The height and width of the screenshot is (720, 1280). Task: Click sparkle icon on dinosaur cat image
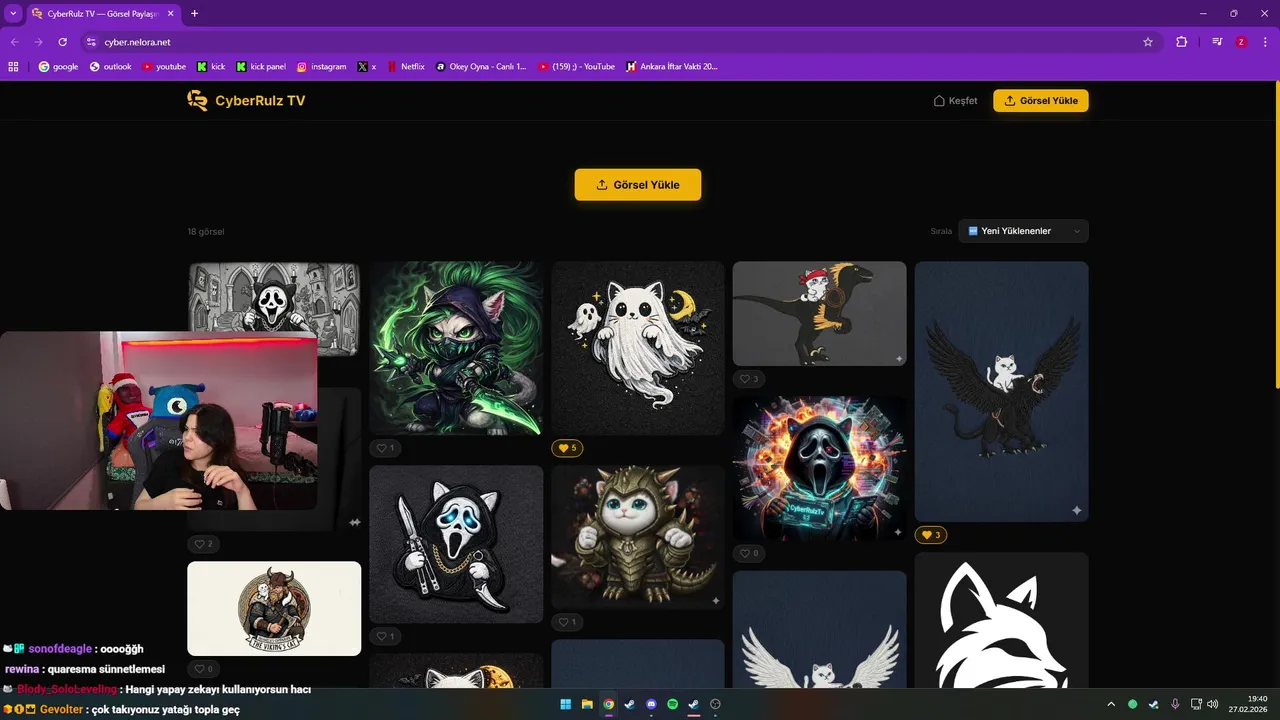point(898,358)
